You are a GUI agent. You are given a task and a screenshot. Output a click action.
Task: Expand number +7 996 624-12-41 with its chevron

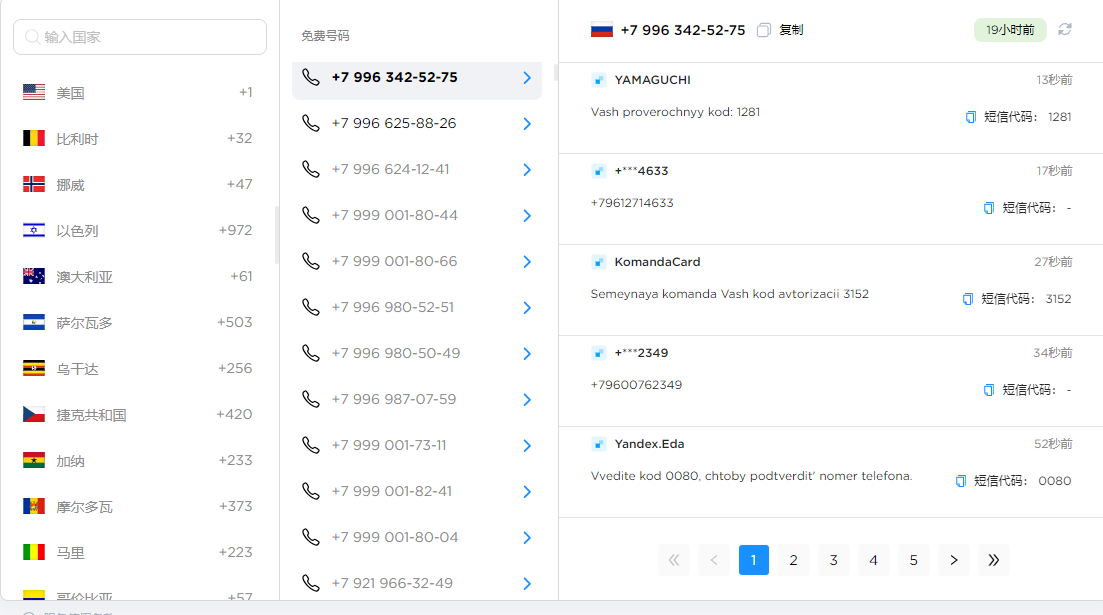tap(527, 170)
